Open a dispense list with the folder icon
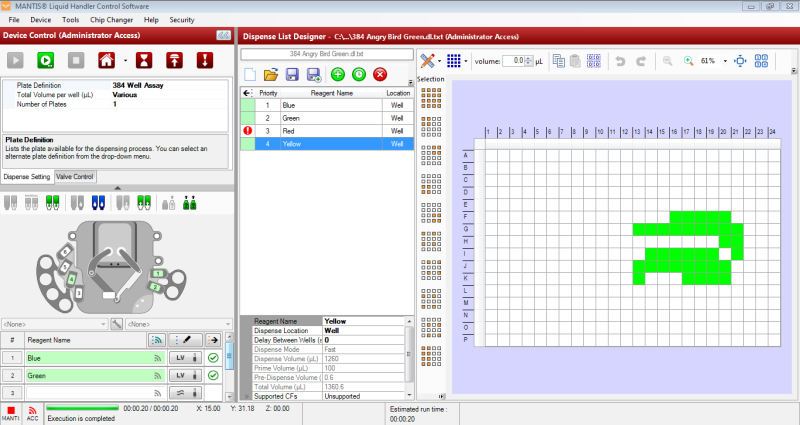This screenshot has height=425, width=800. [271, 74]
